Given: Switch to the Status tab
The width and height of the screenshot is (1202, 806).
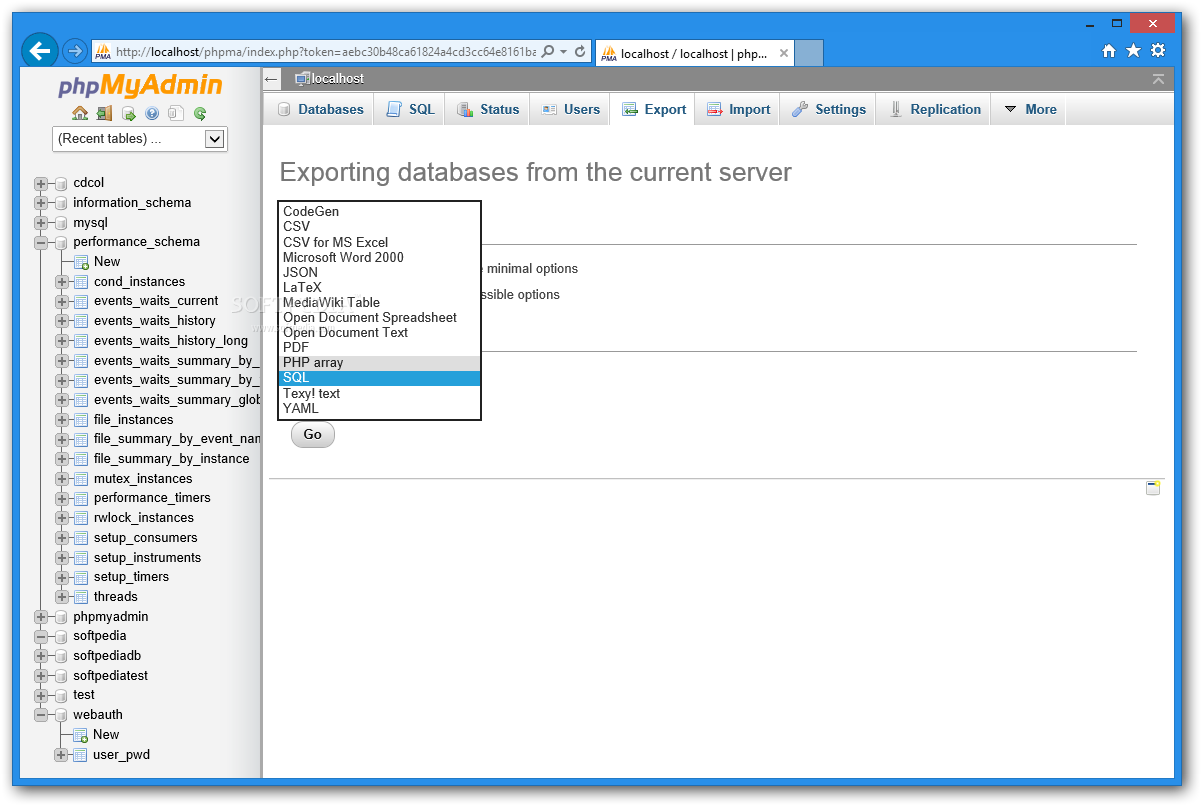Looking at the screenshot, I should pos(488,109).
